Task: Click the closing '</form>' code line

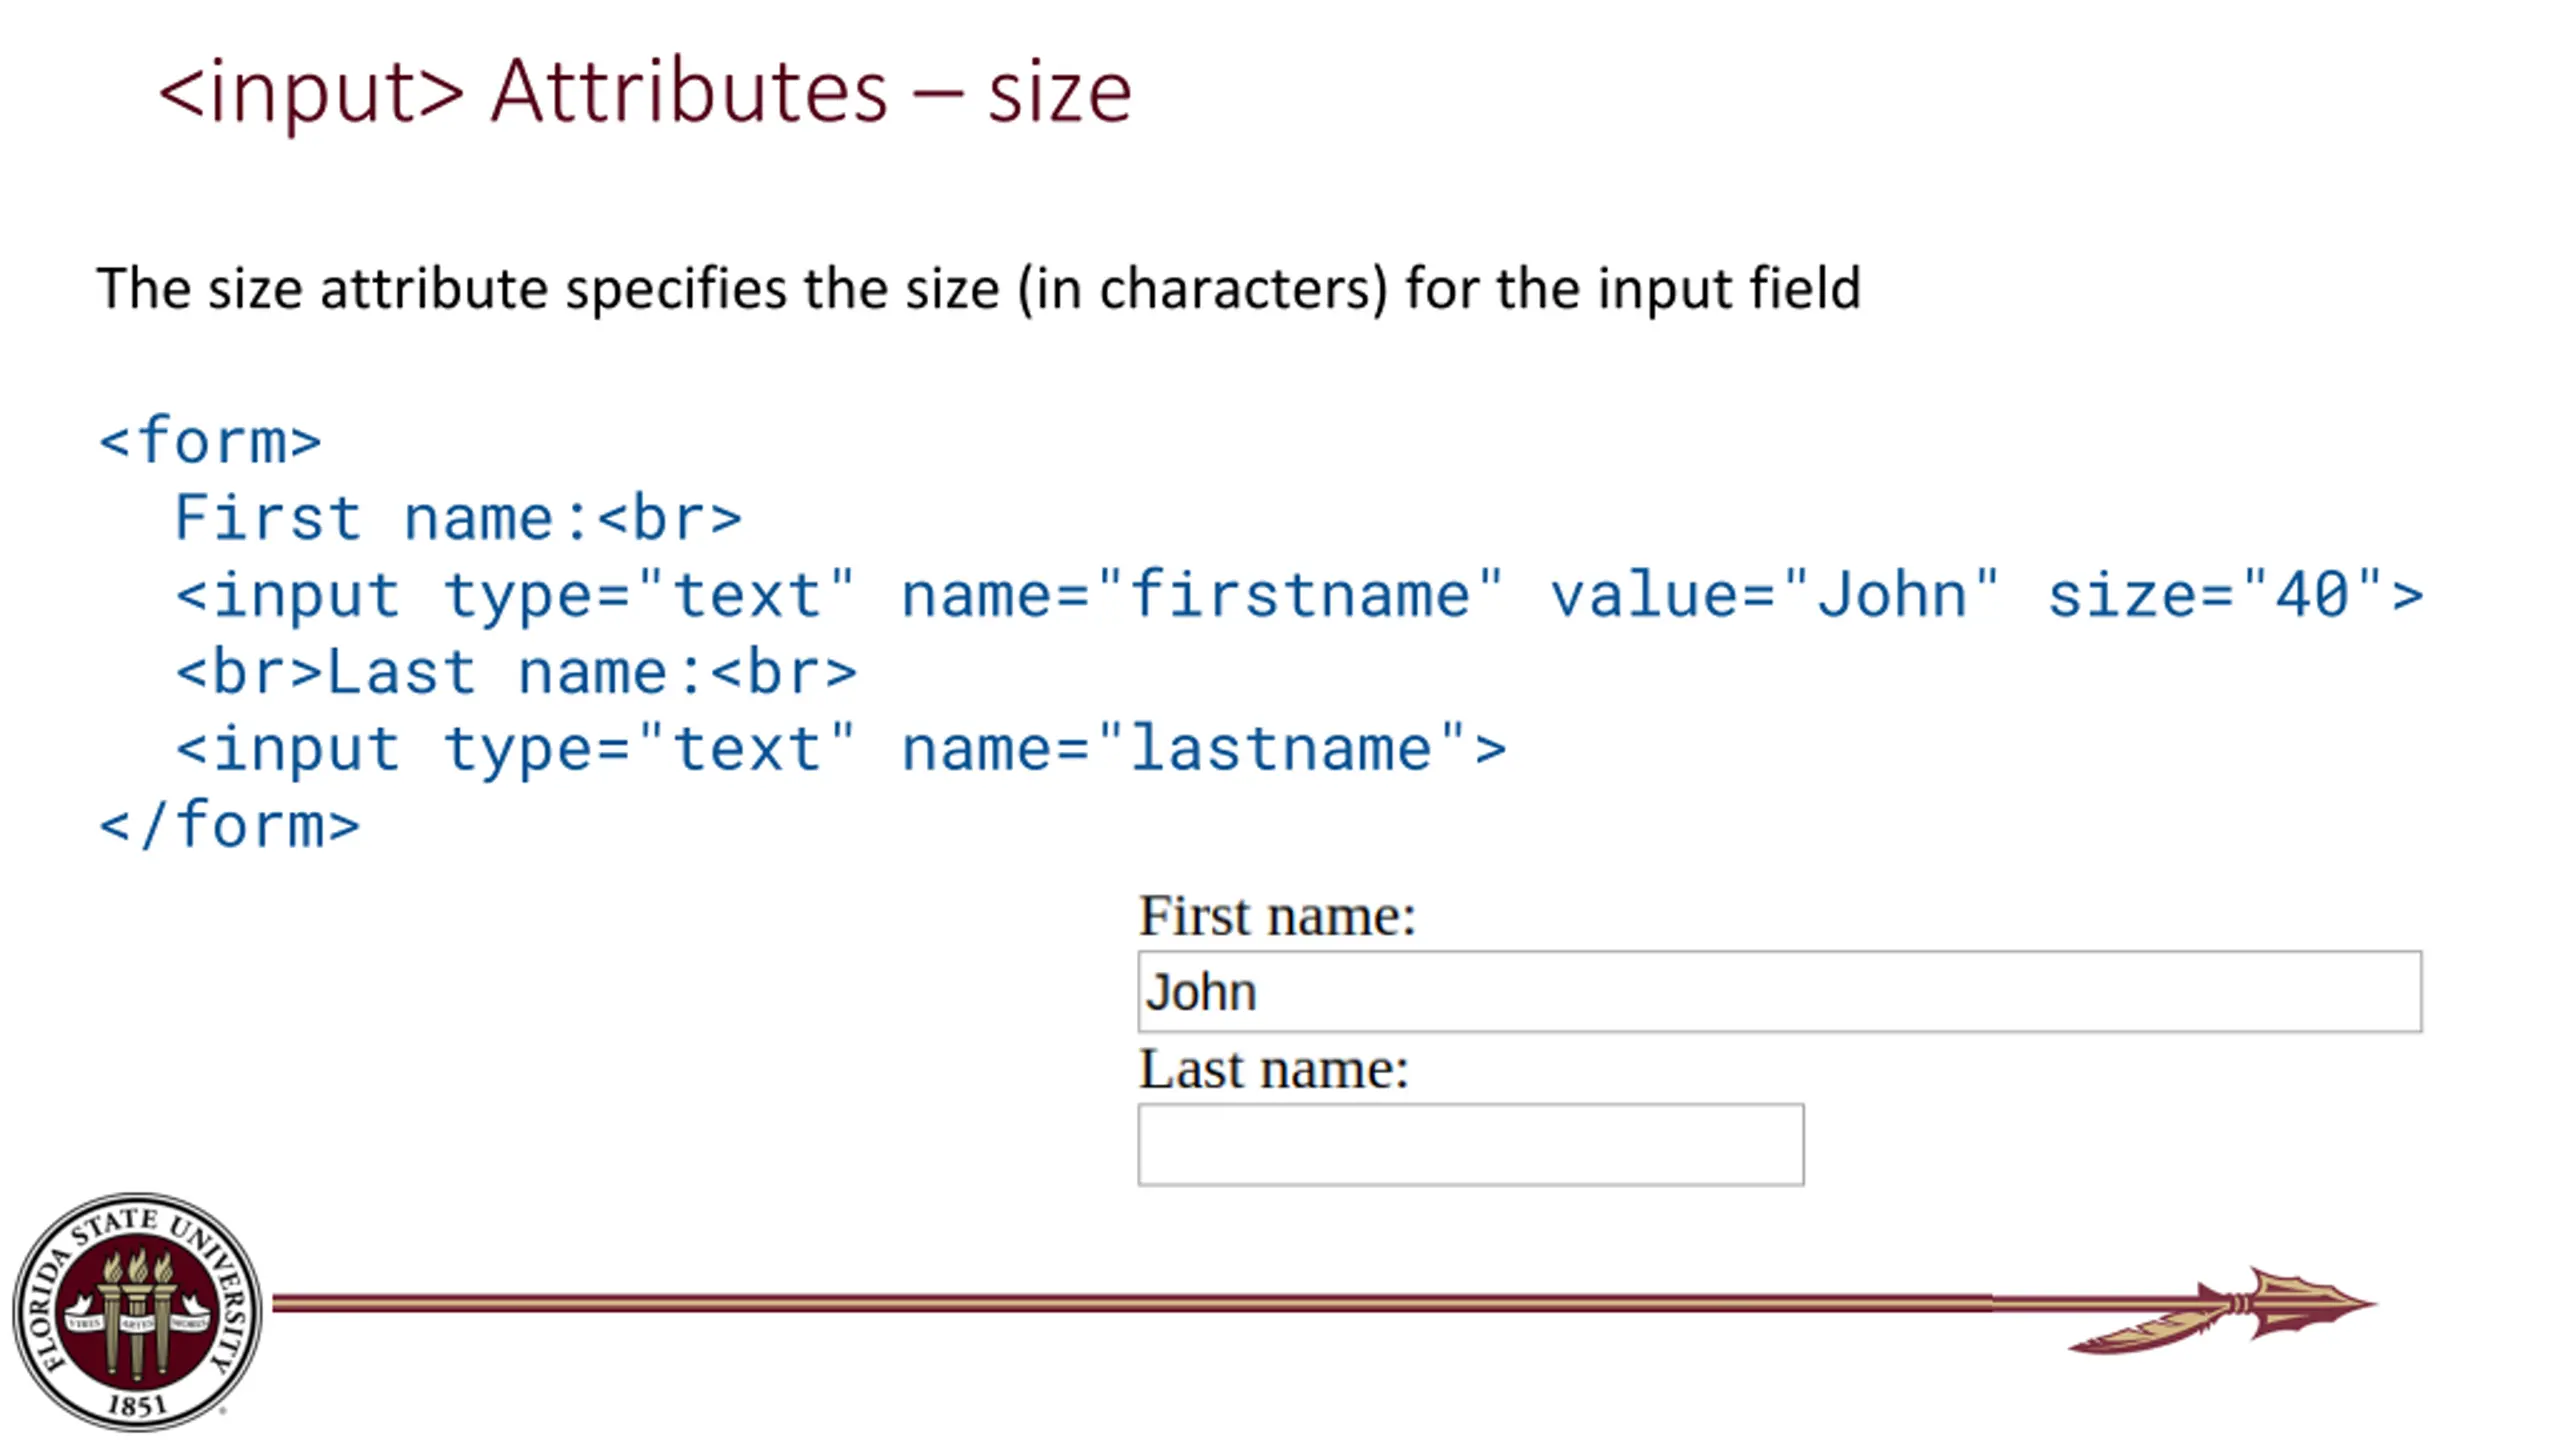Action: [x=230, y=825]
